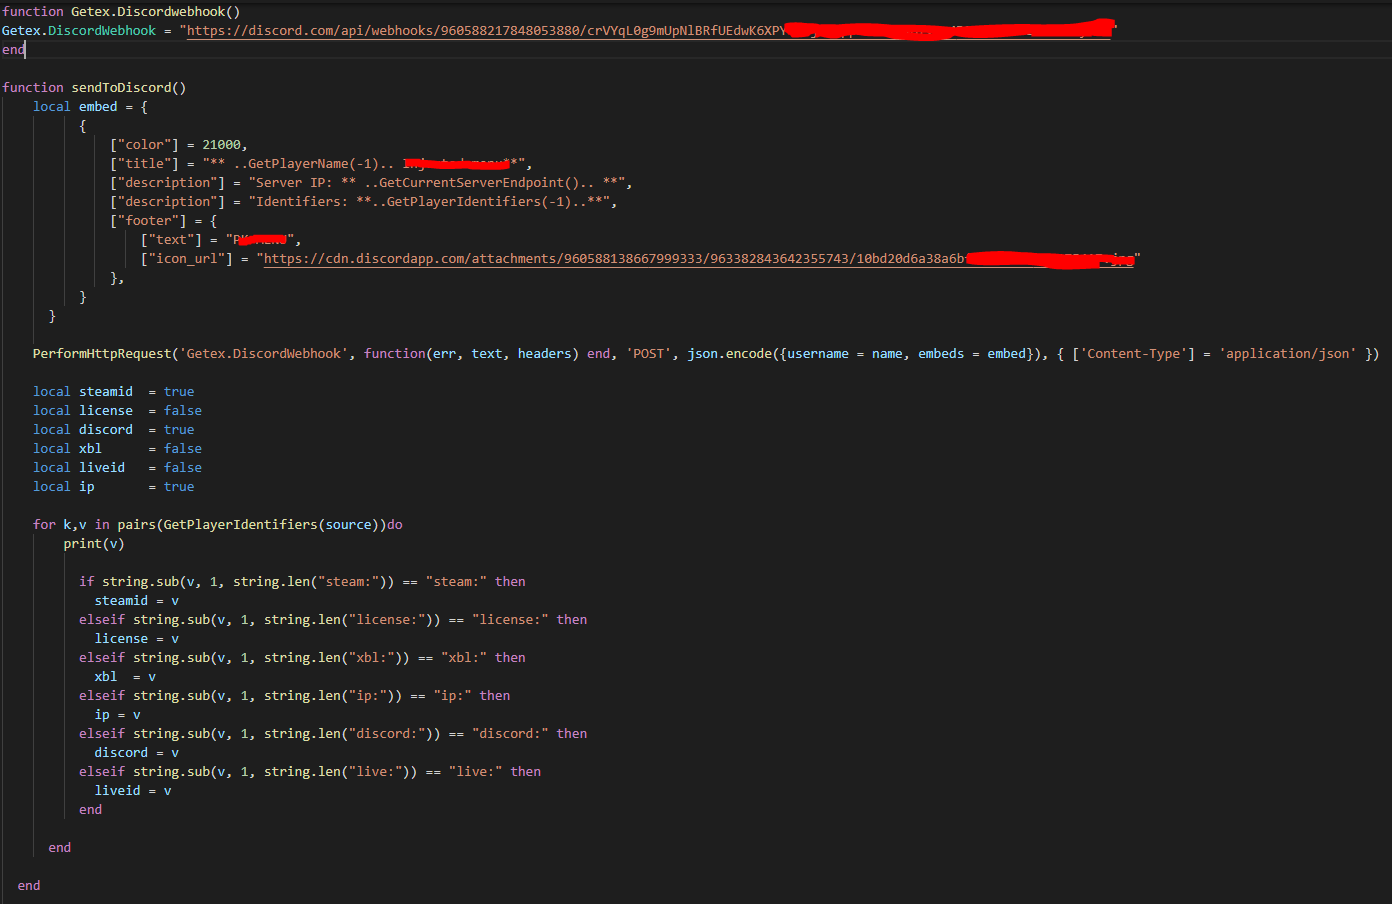The image size is (1392, 904).
Task: Click the "live:" elseif line
Action: 310,772
